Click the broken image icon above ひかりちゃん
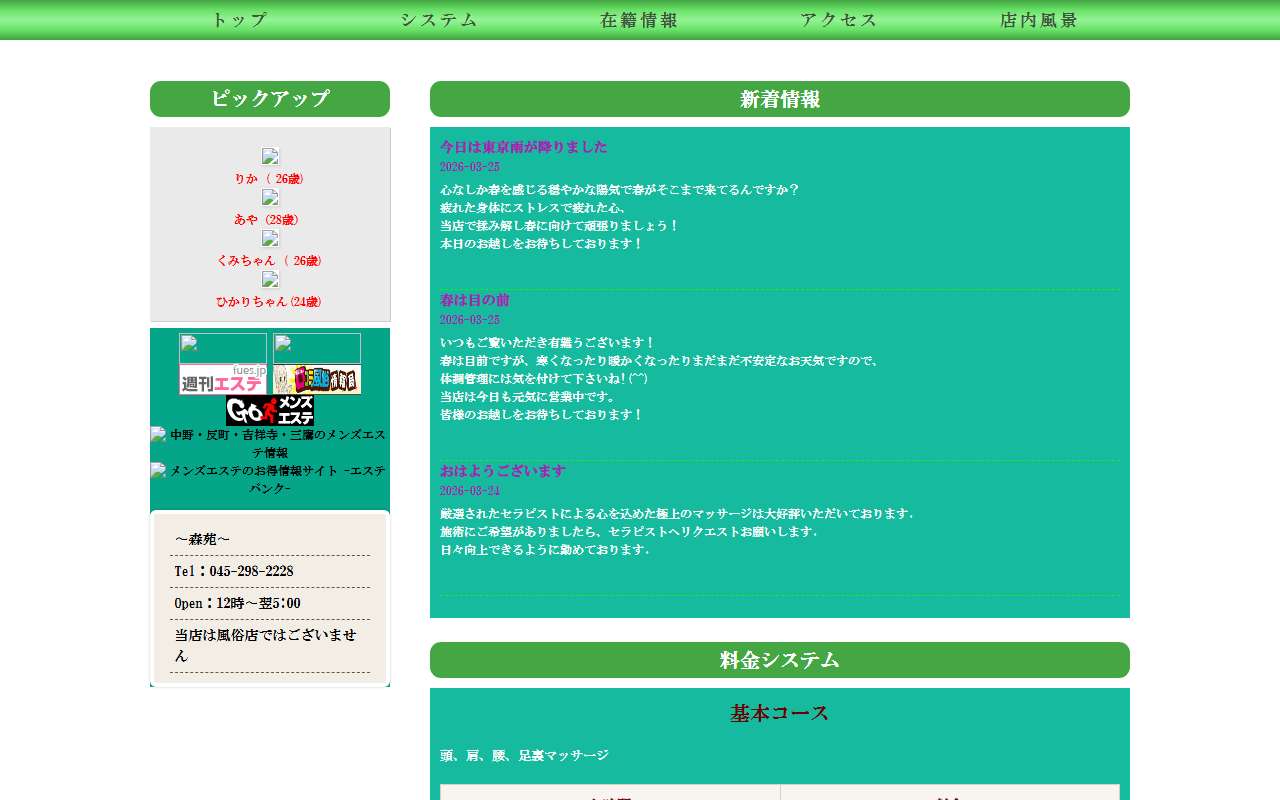Viewport: 1280px width, 800px height. tap(270, 280)
